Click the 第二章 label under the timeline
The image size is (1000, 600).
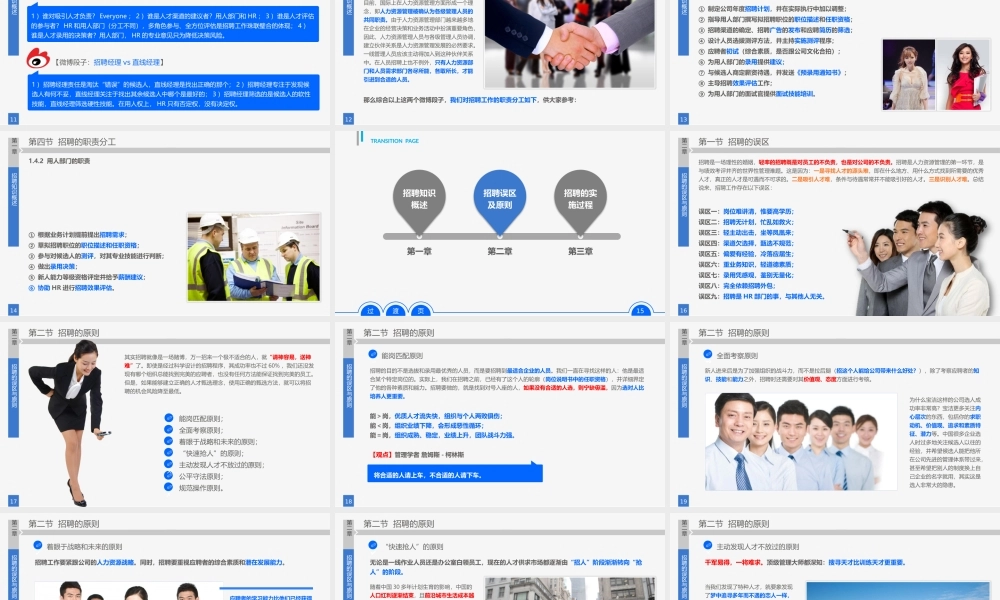point(499,251)
